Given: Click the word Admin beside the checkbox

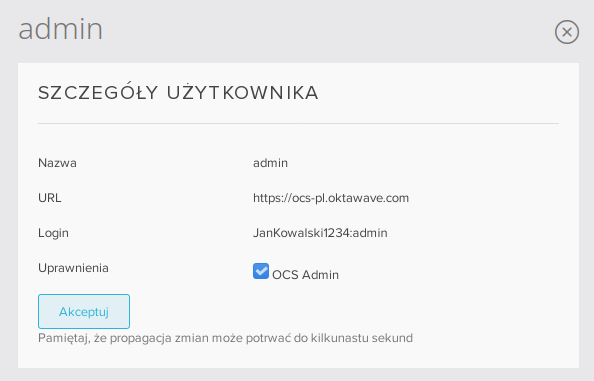Looking at the screenshot, I should click(320, 275).
